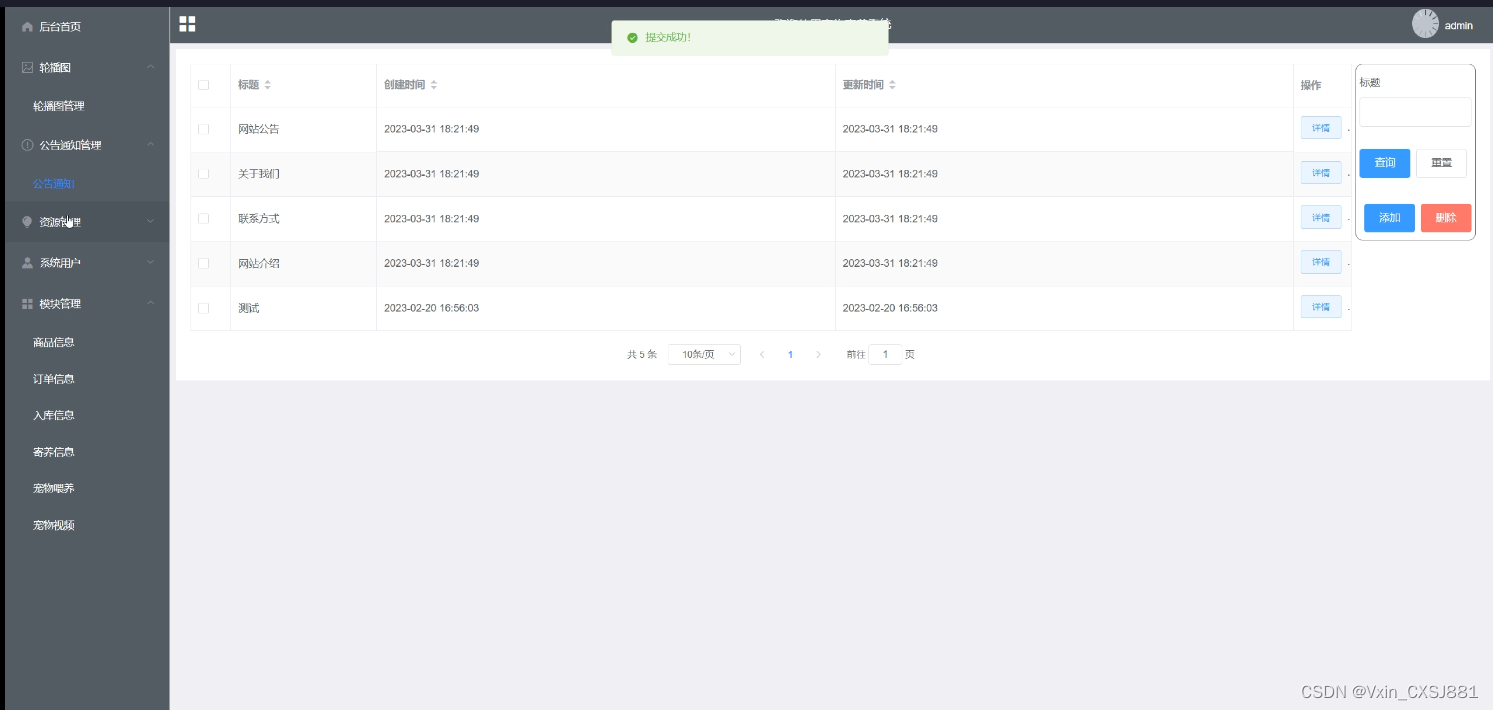Check the box for 关于我们 row
1493x710 pixels.
point(204,174)
